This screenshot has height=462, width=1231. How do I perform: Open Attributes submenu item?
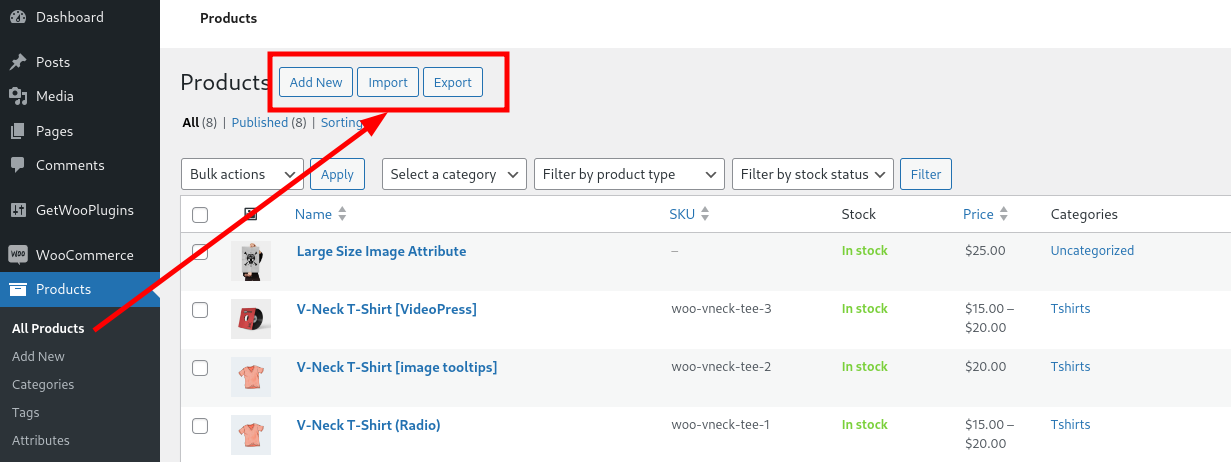point(41,440)
